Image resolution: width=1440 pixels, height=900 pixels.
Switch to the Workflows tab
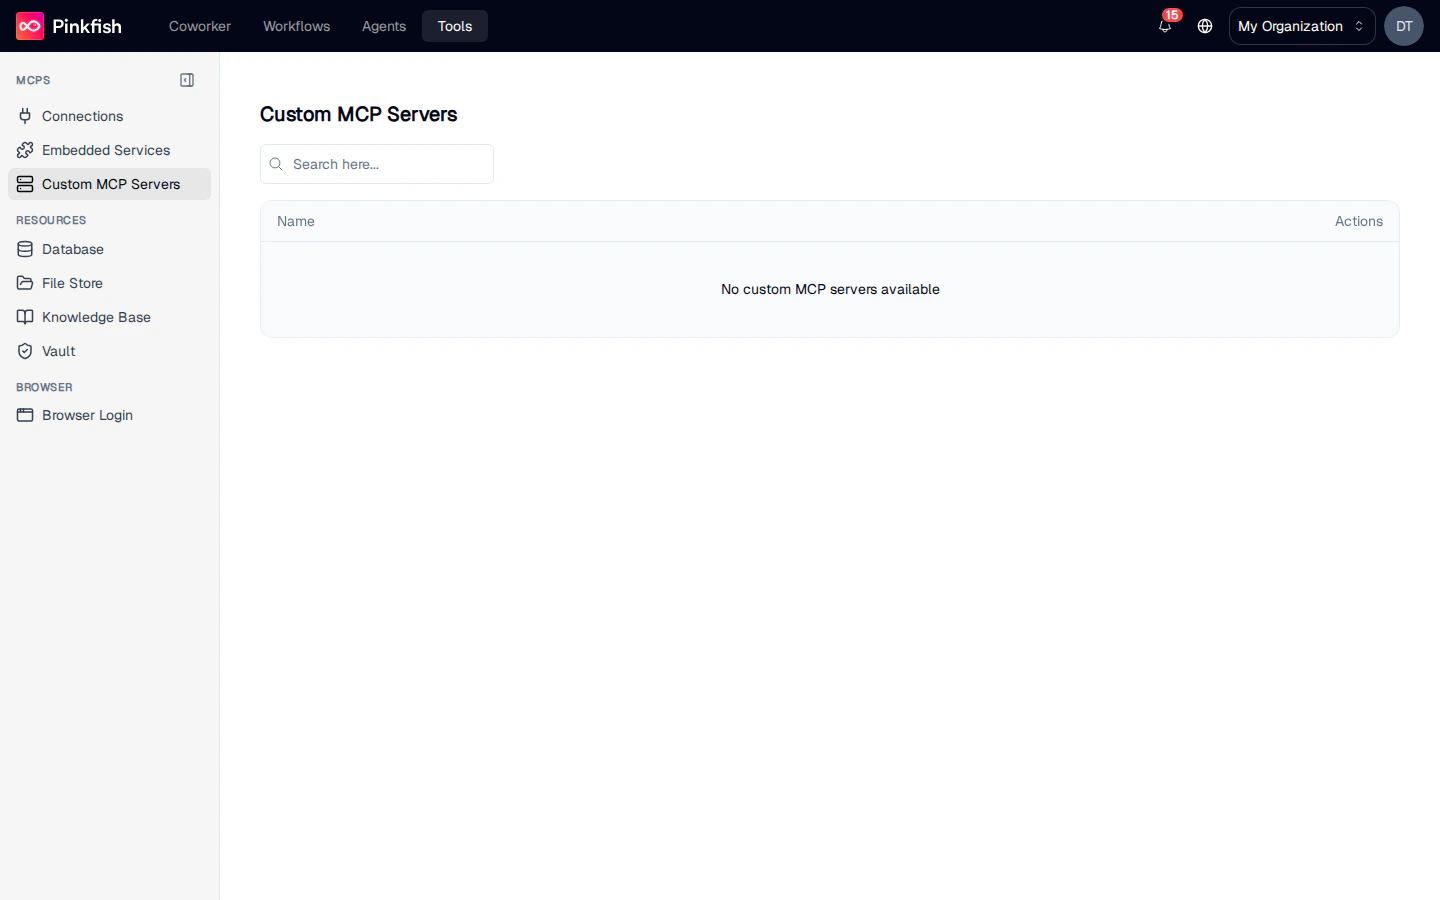(296, 26)
